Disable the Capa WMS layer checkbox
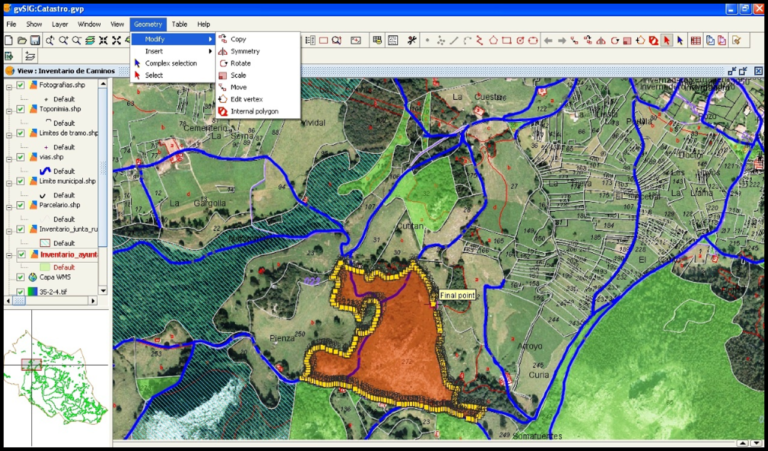 coord(21,277)
